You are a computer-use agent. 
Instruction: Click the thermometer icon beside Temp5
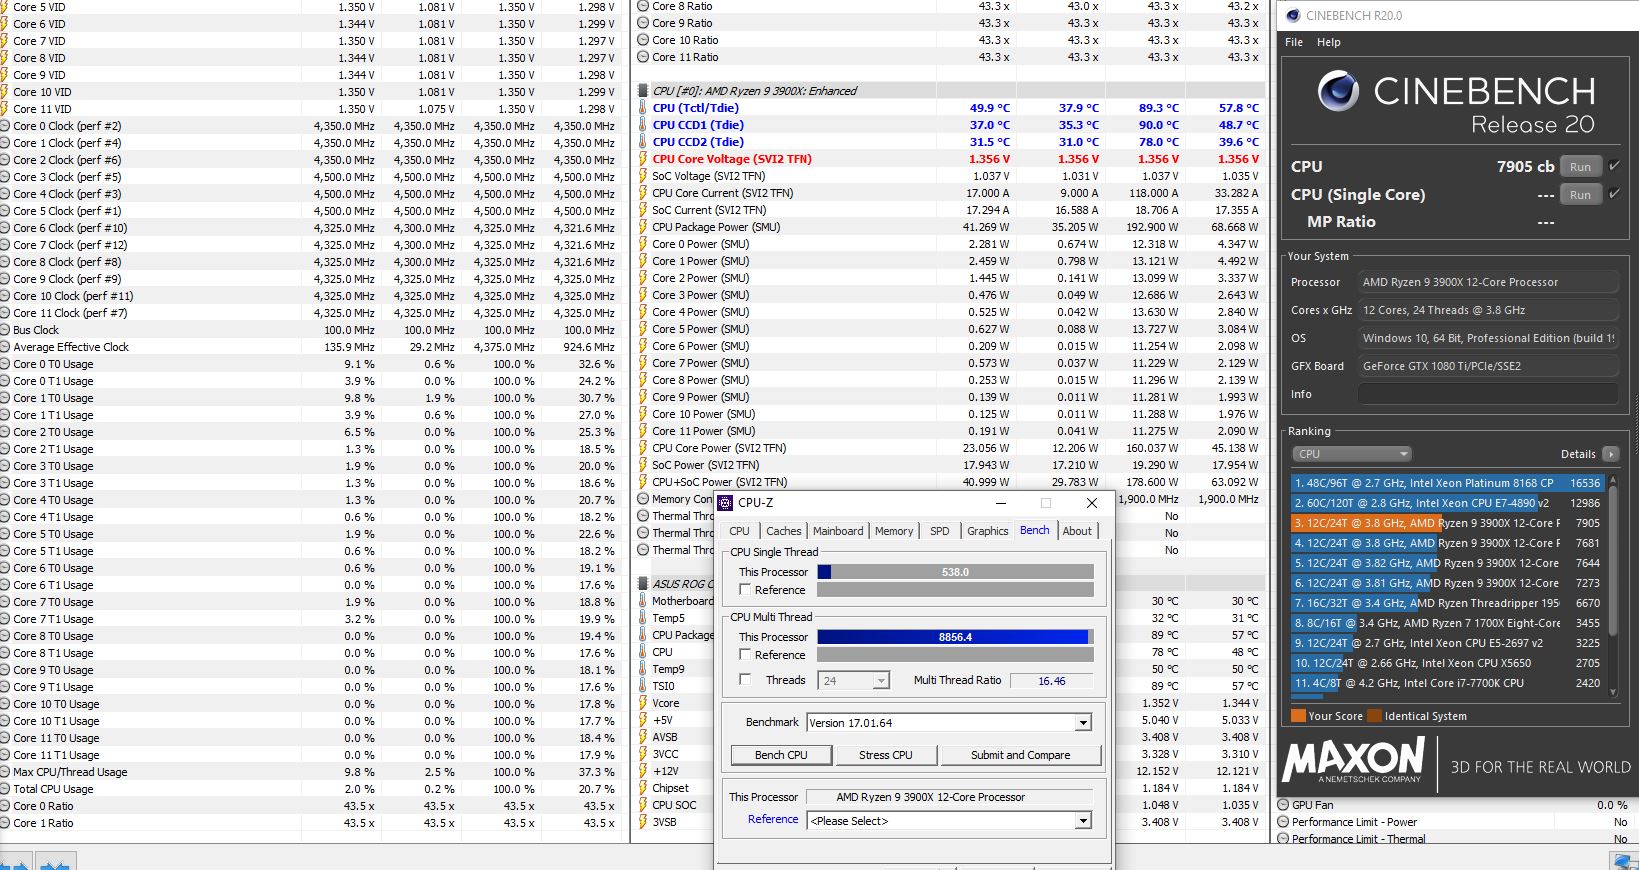(643, 618)
